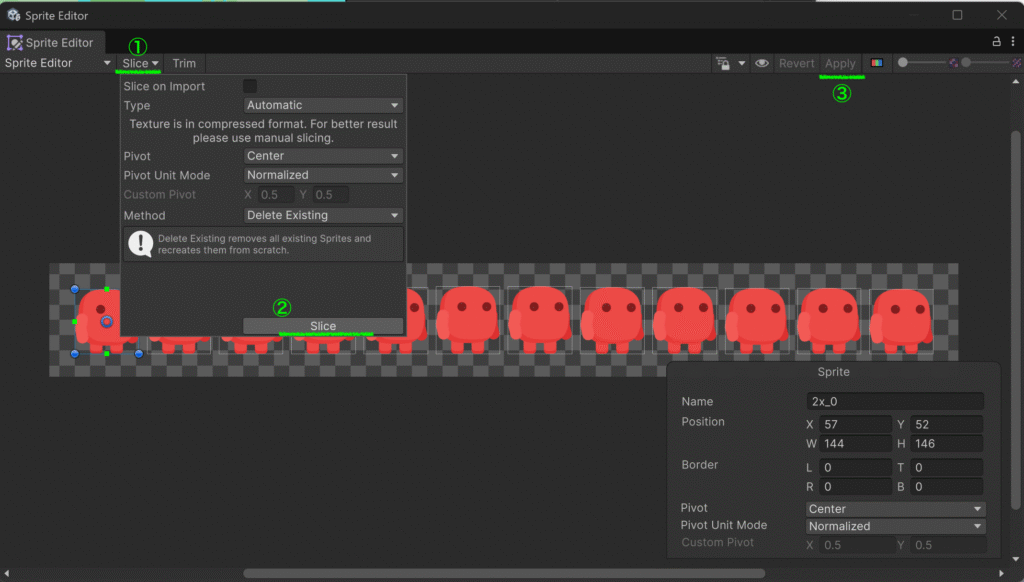Click the RGB color channel toggle icon

877,63
